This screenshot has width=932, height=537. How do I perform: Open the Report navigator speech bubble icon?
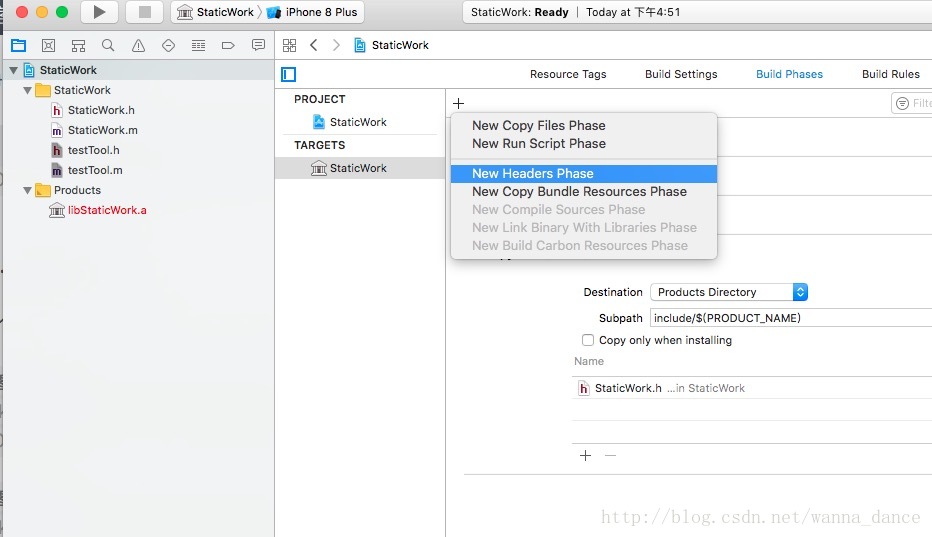click(x=258, y=45)
